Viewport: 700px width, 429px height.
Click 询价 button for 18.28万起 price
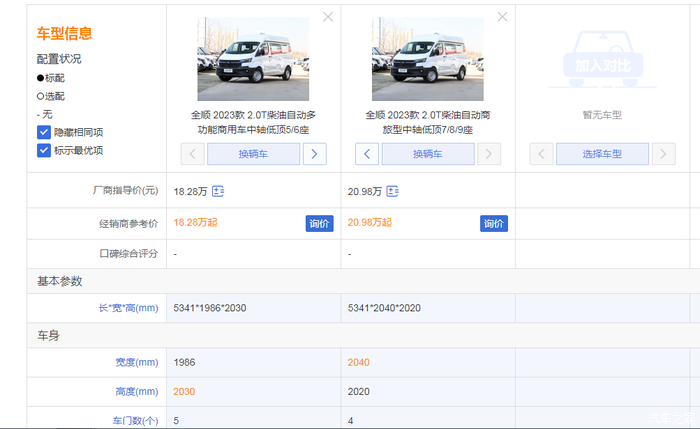(319, 223)
